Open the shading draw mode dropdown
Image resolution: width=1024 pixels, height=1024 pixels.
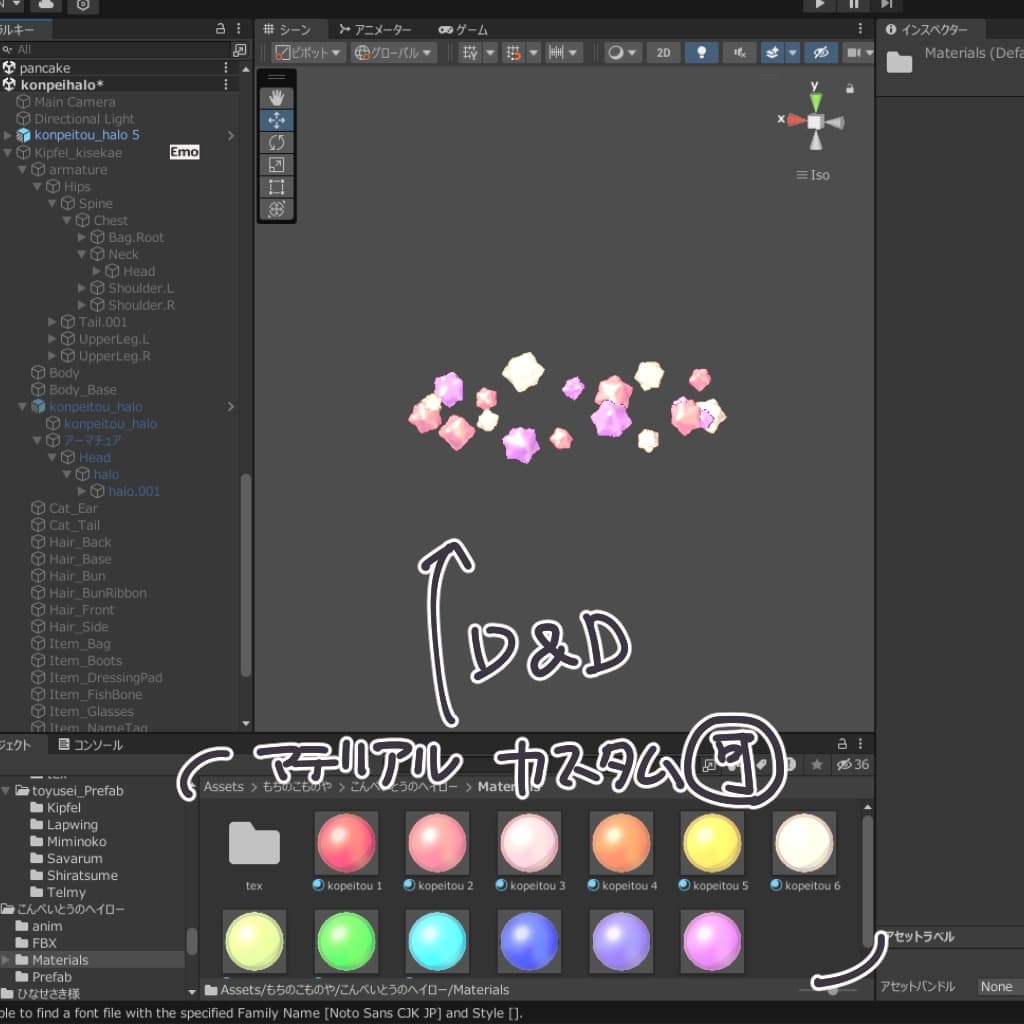coord(622,53)
